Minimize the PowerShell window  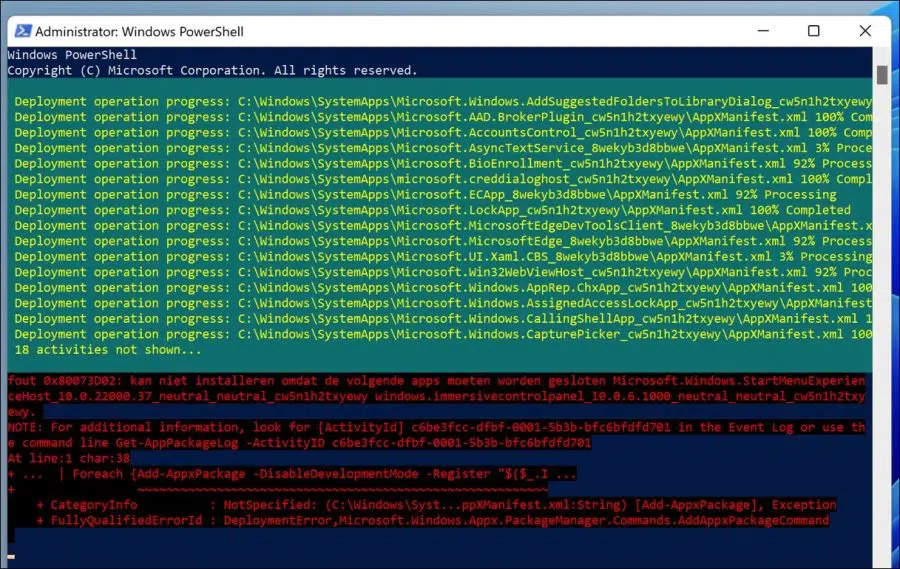click(763, 31)
